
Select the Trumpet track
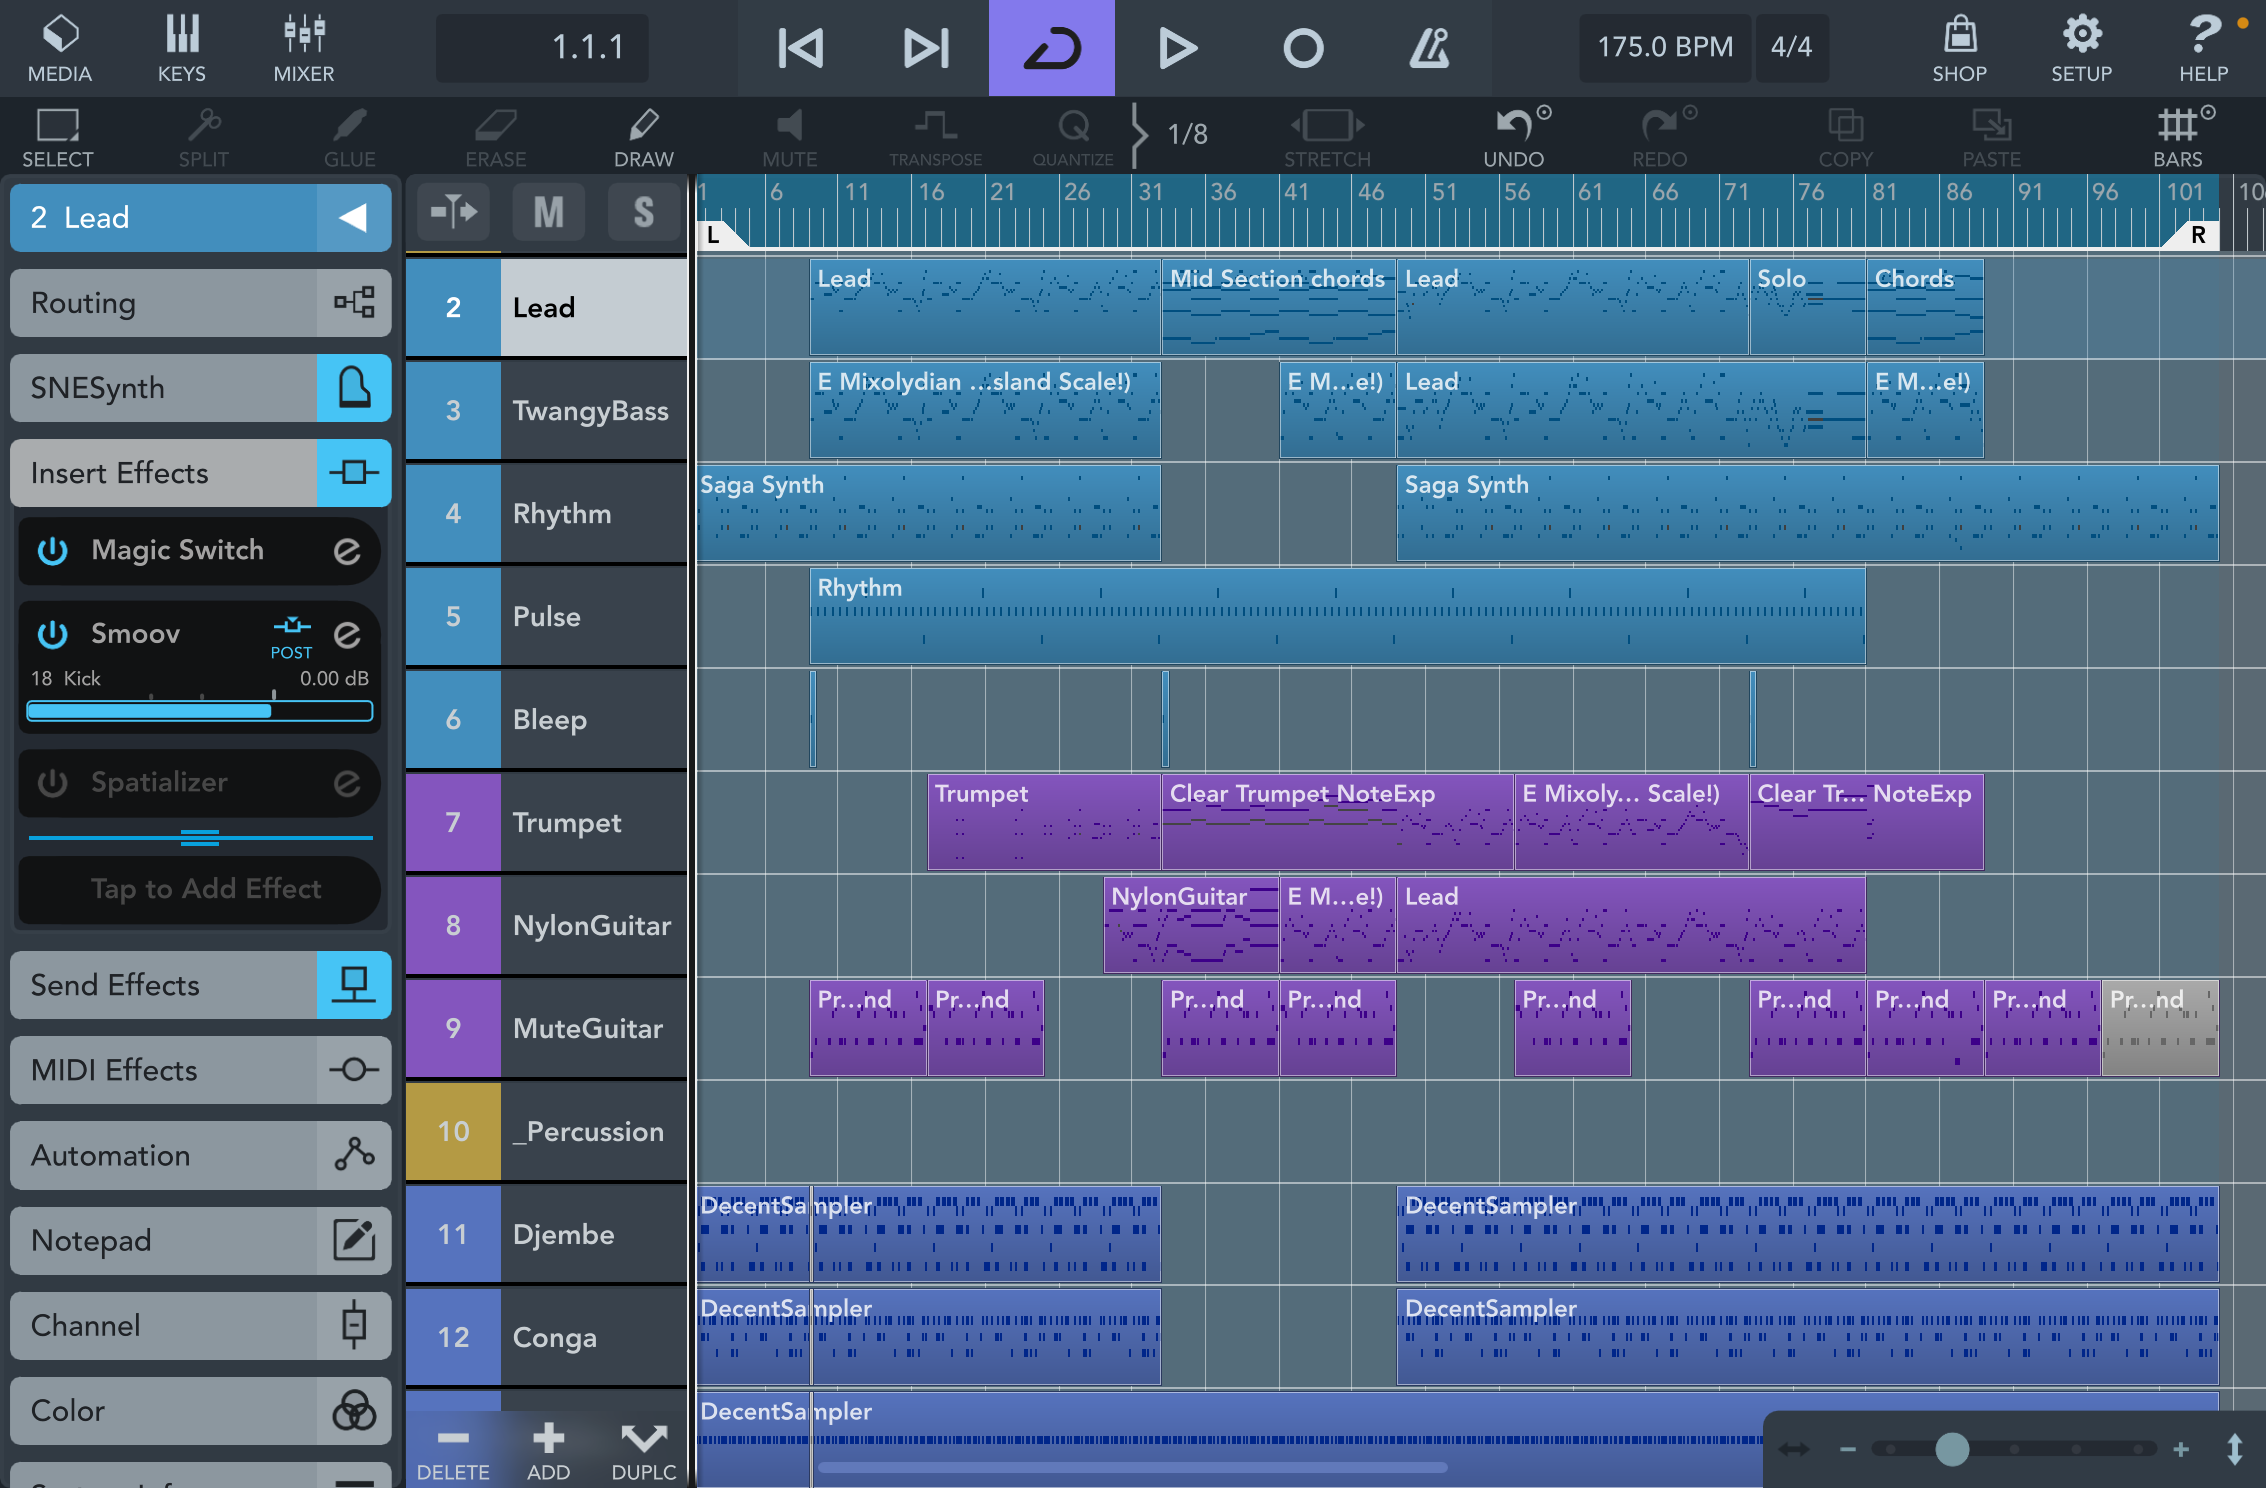tap(566, 822)
